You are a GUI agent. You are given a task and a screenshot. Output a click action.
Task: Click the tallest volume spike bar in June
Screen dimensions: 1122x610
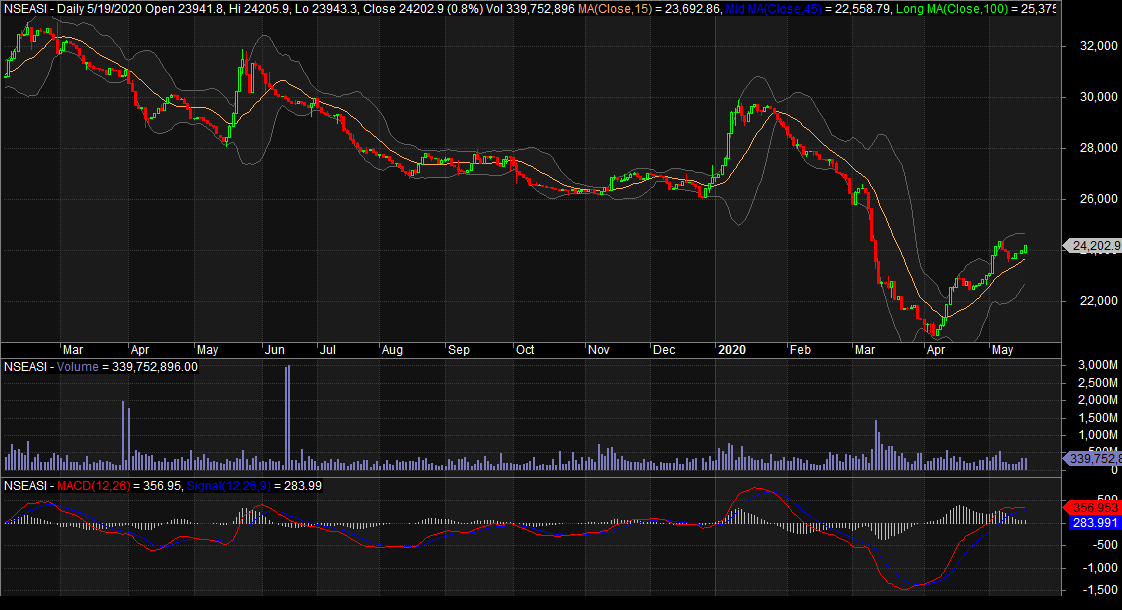tap(288, 417)
